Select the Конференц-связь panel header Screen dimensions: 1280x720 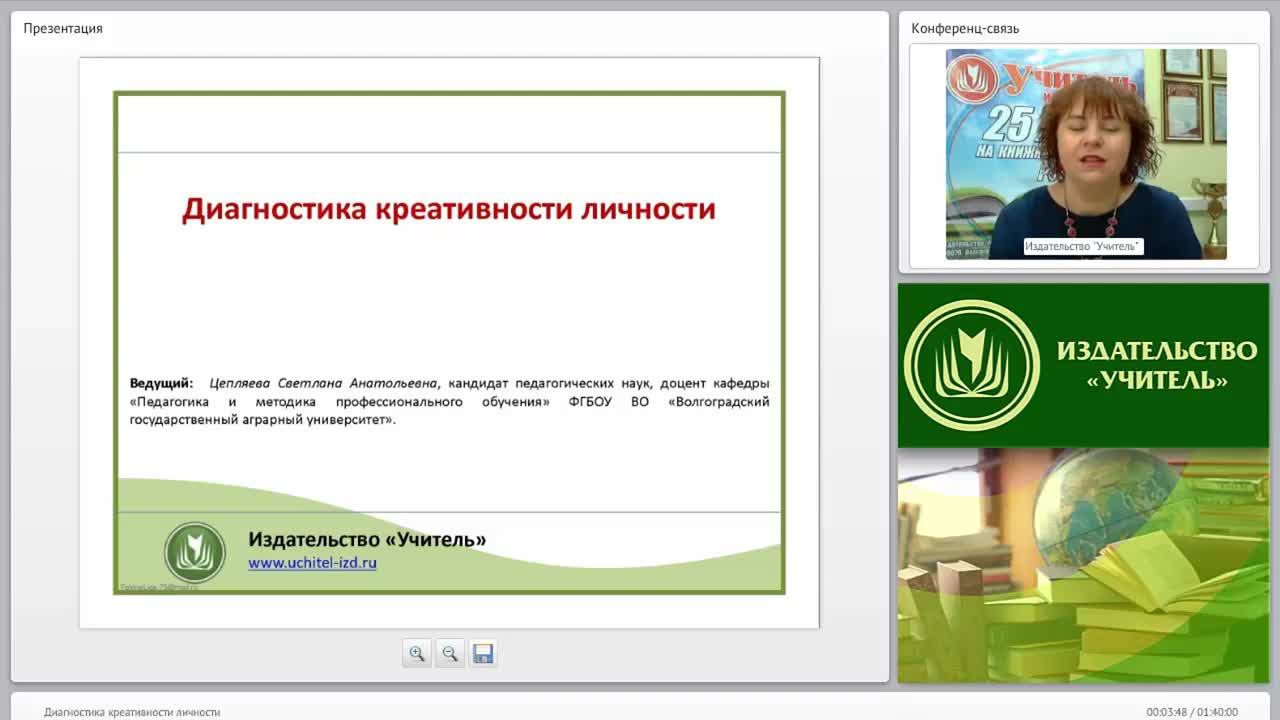point(965,28)
